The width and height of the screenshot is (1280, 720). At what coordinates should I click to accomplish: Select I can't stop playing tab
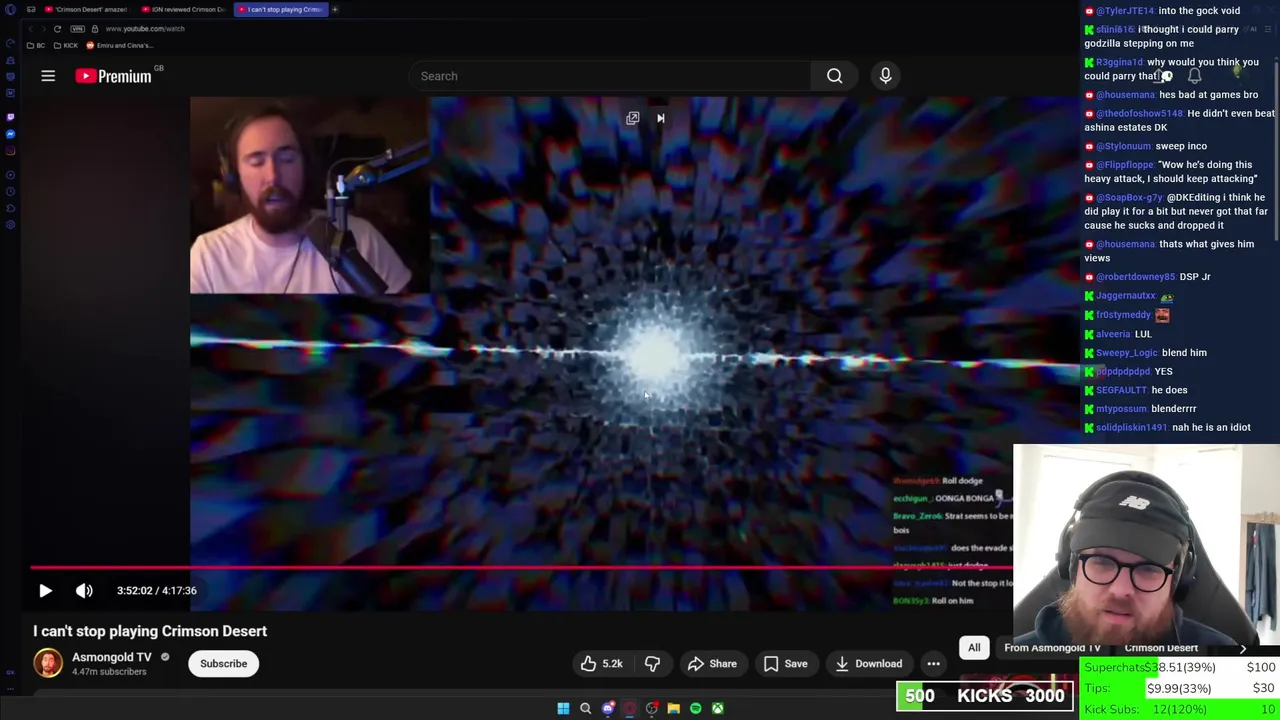click(x=280, y=9)
